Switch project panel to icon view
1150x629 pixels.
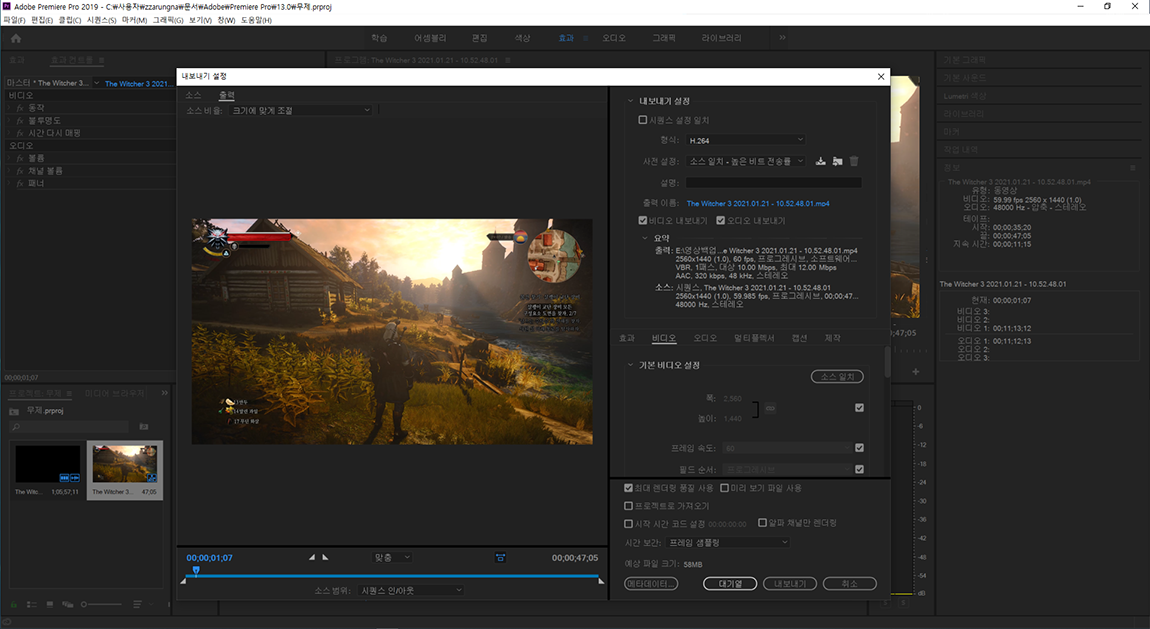[x=50, y=604]
